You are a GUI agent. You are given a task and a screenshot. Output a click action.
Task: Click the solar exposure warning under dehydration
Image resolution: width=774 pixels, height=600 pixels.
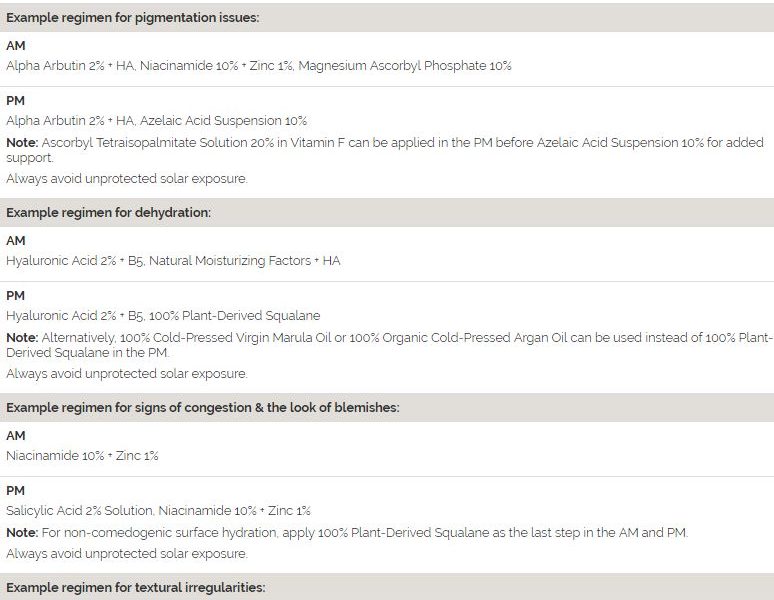pyautogui.click(x=126, y=374)
